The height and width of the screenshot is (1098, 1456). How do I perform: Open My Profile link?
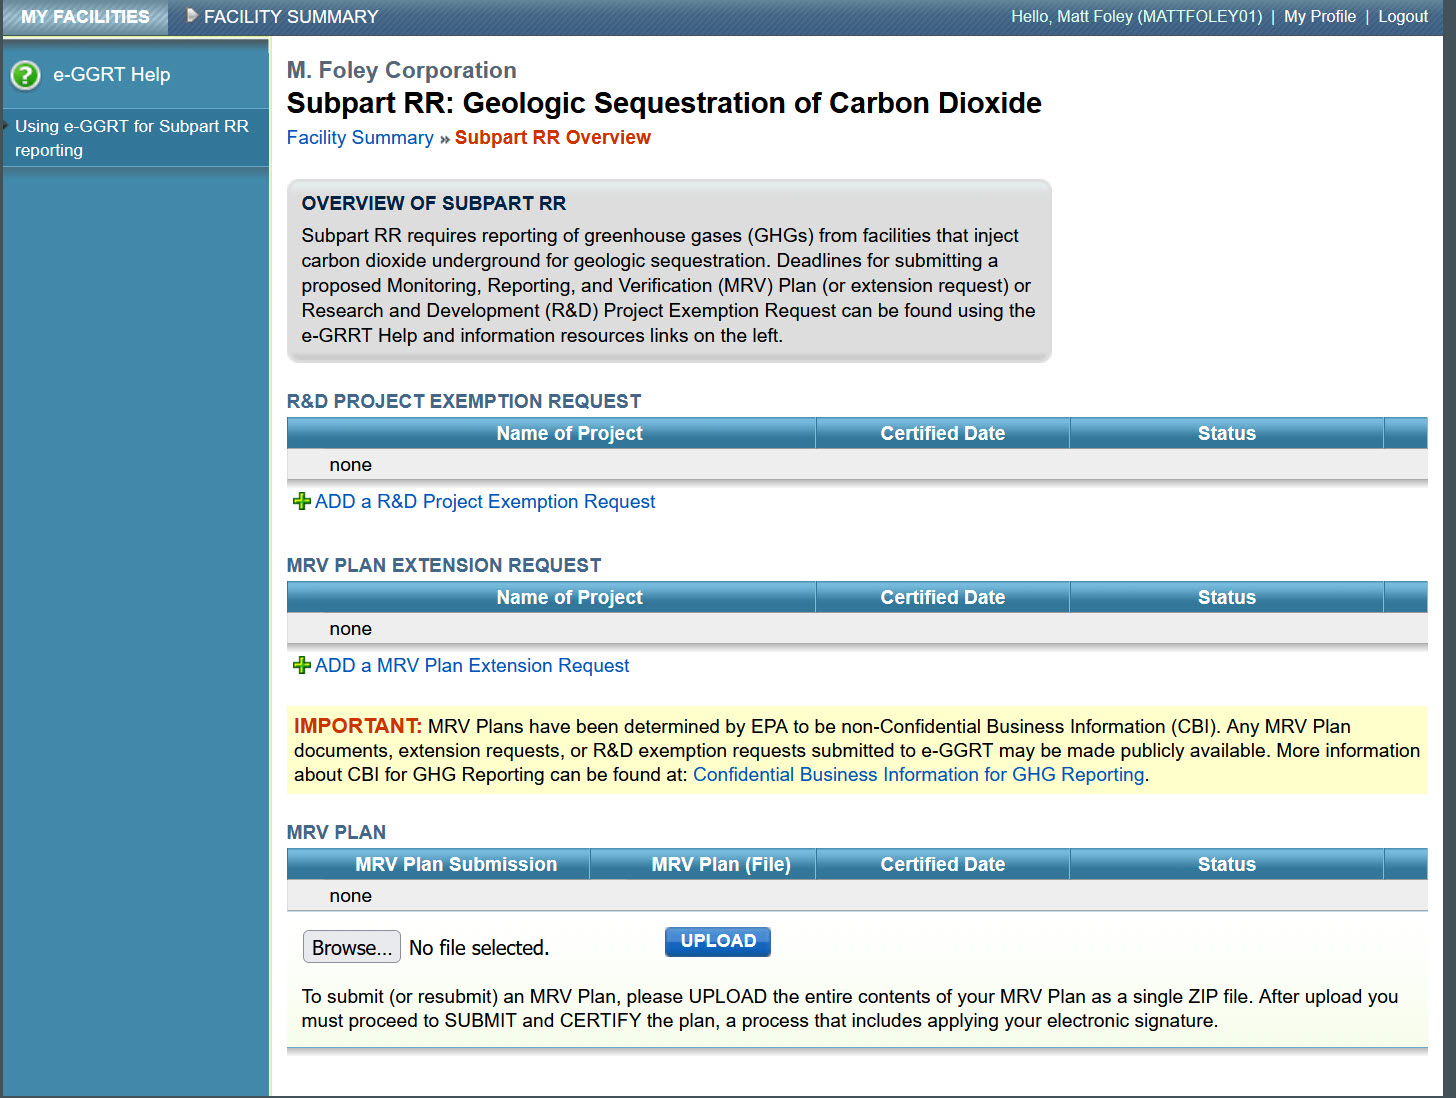1320,17
